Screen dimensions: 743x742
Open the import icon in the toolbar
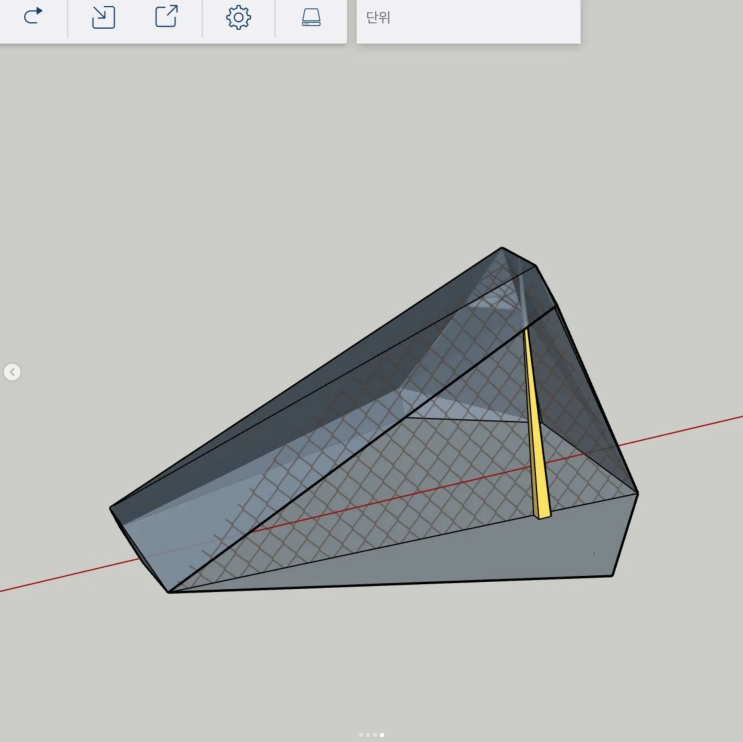point(103,17)
